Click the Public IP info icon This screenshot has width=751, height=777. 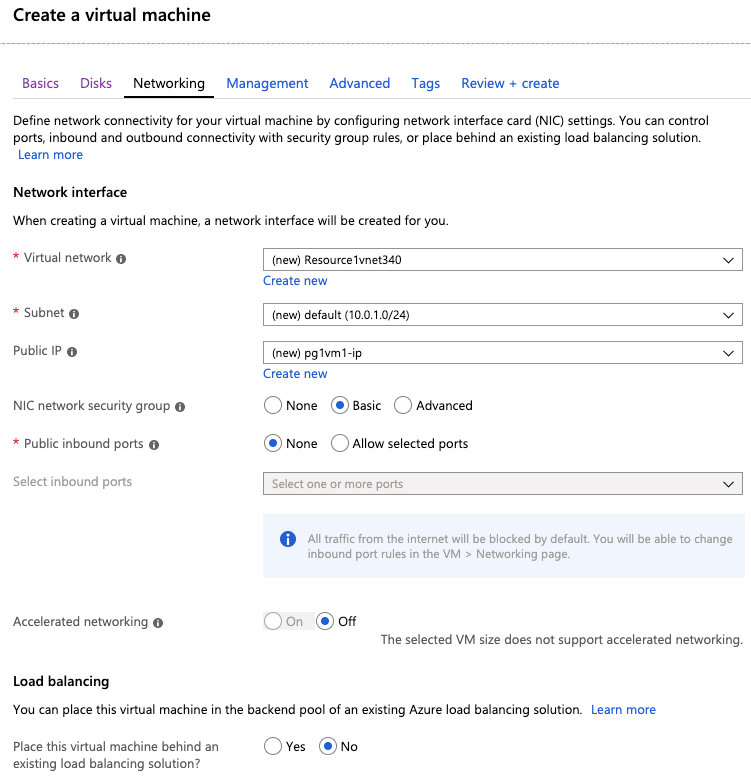coord(72,352)
